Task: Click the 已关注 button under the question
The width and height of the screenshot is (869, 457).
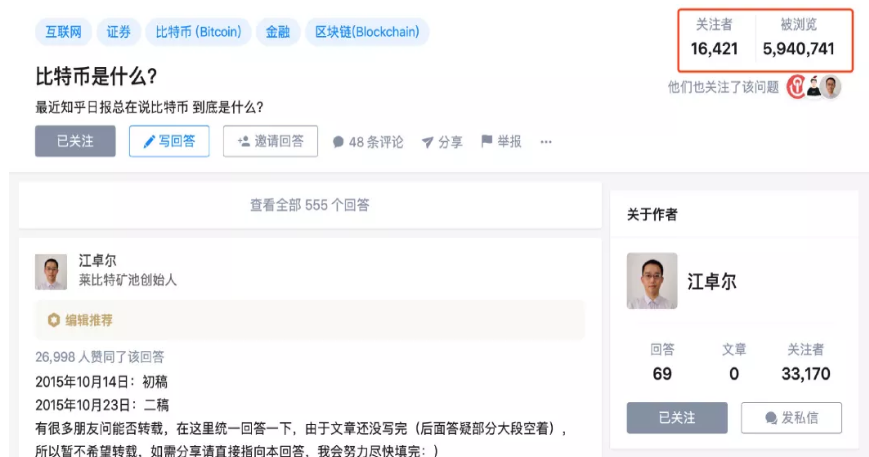Action: coord(75,141)
